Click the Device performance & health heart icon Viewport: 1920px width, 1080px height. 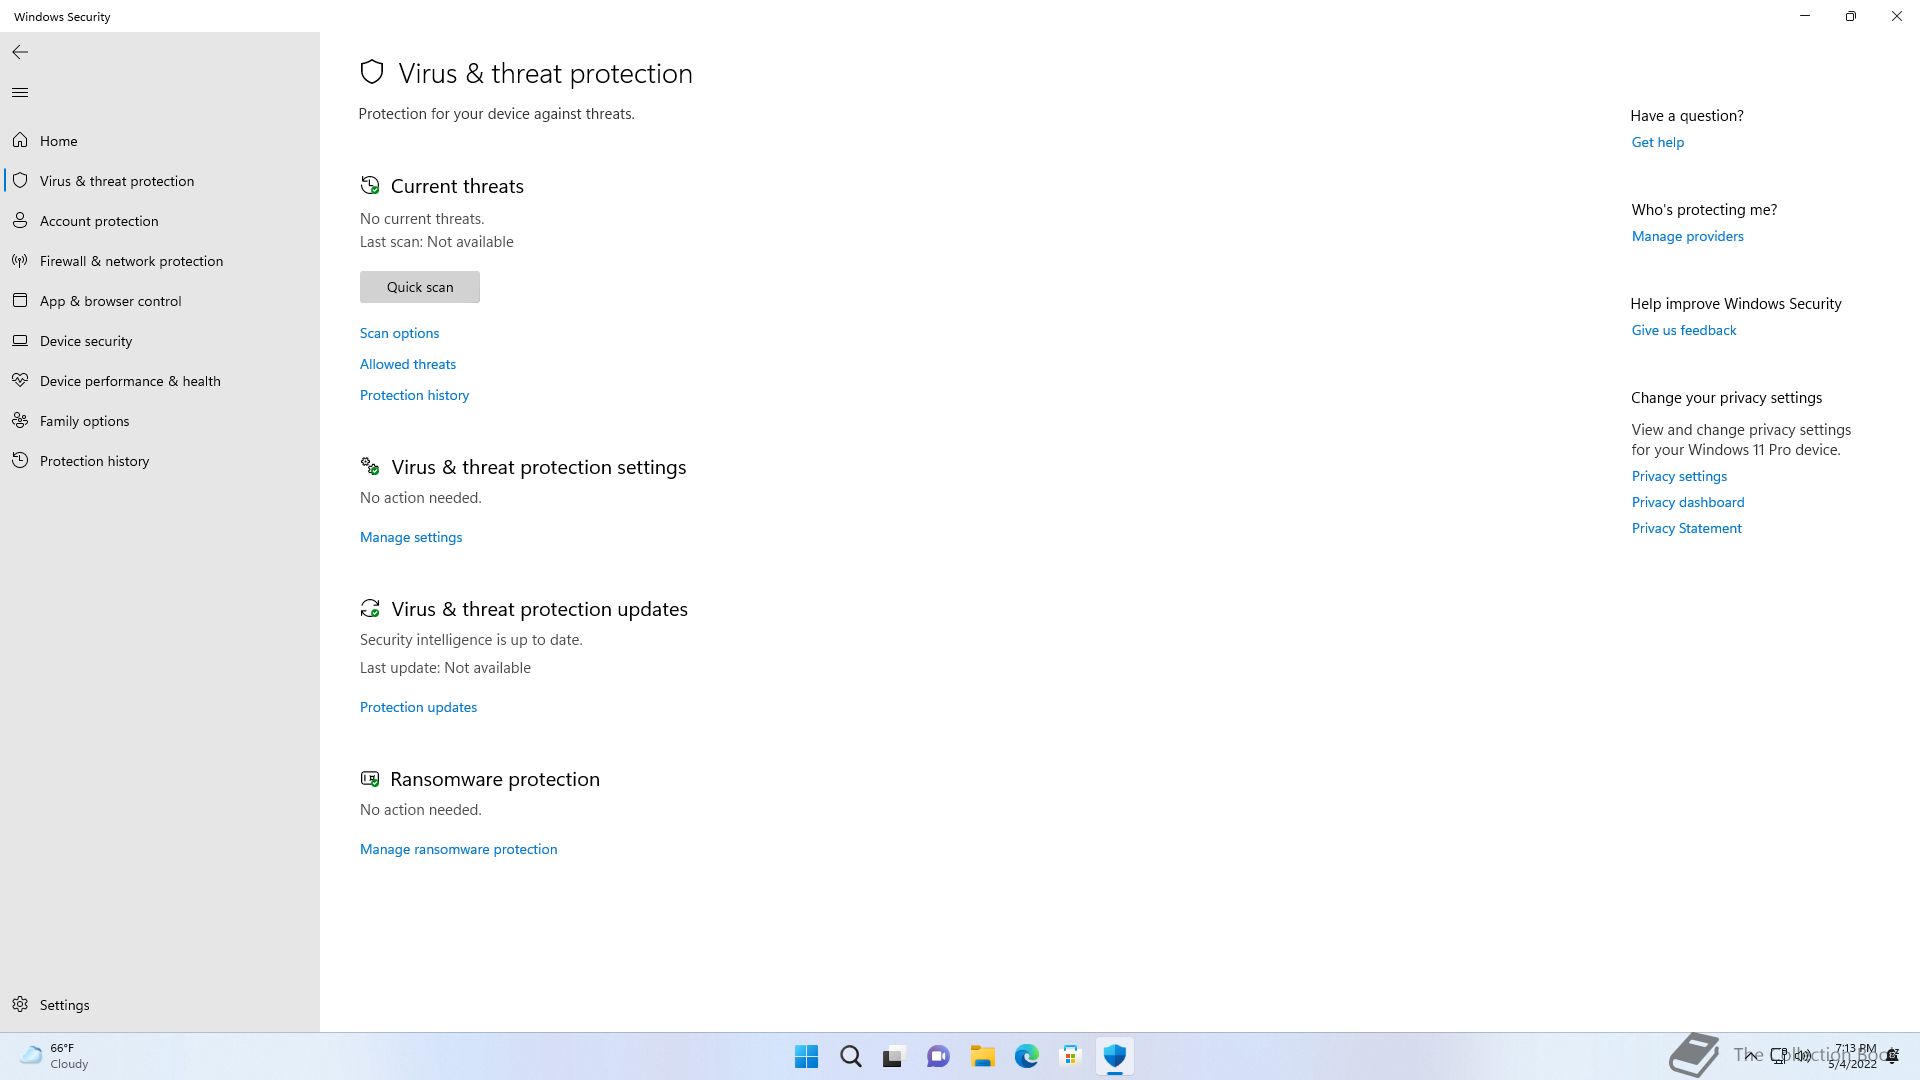pos(20,381)
